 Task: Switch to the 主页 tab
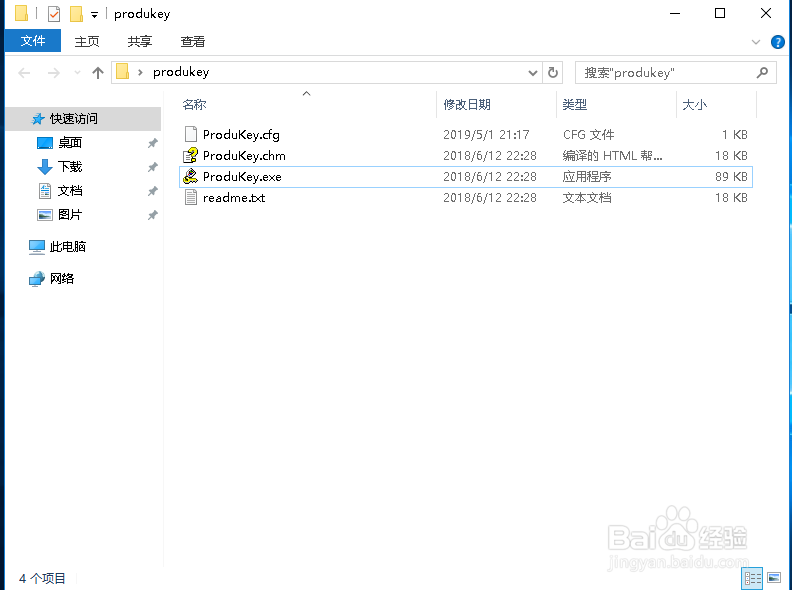coord(87,41)
